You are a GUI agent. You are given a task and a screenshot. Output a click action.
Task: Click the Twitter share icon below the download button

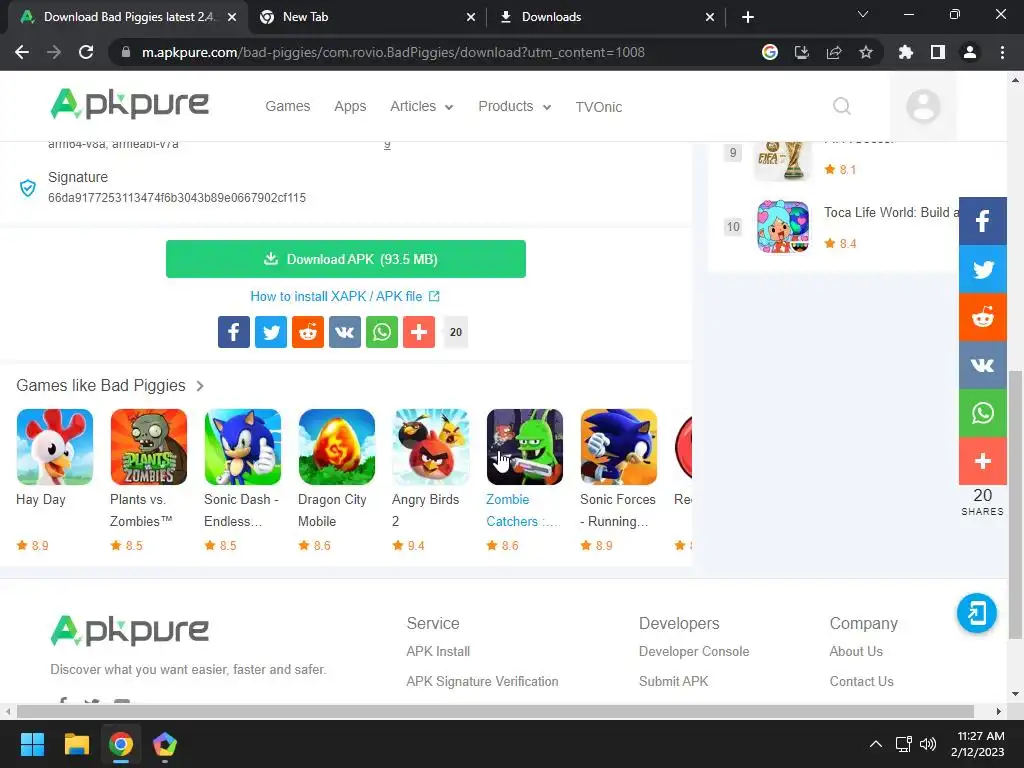[x=271, y=332]
